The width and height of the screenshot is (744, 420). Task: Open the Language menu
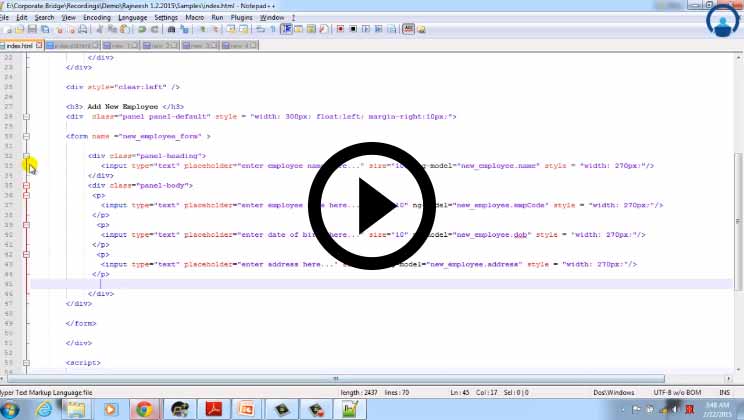click(132, 17)
